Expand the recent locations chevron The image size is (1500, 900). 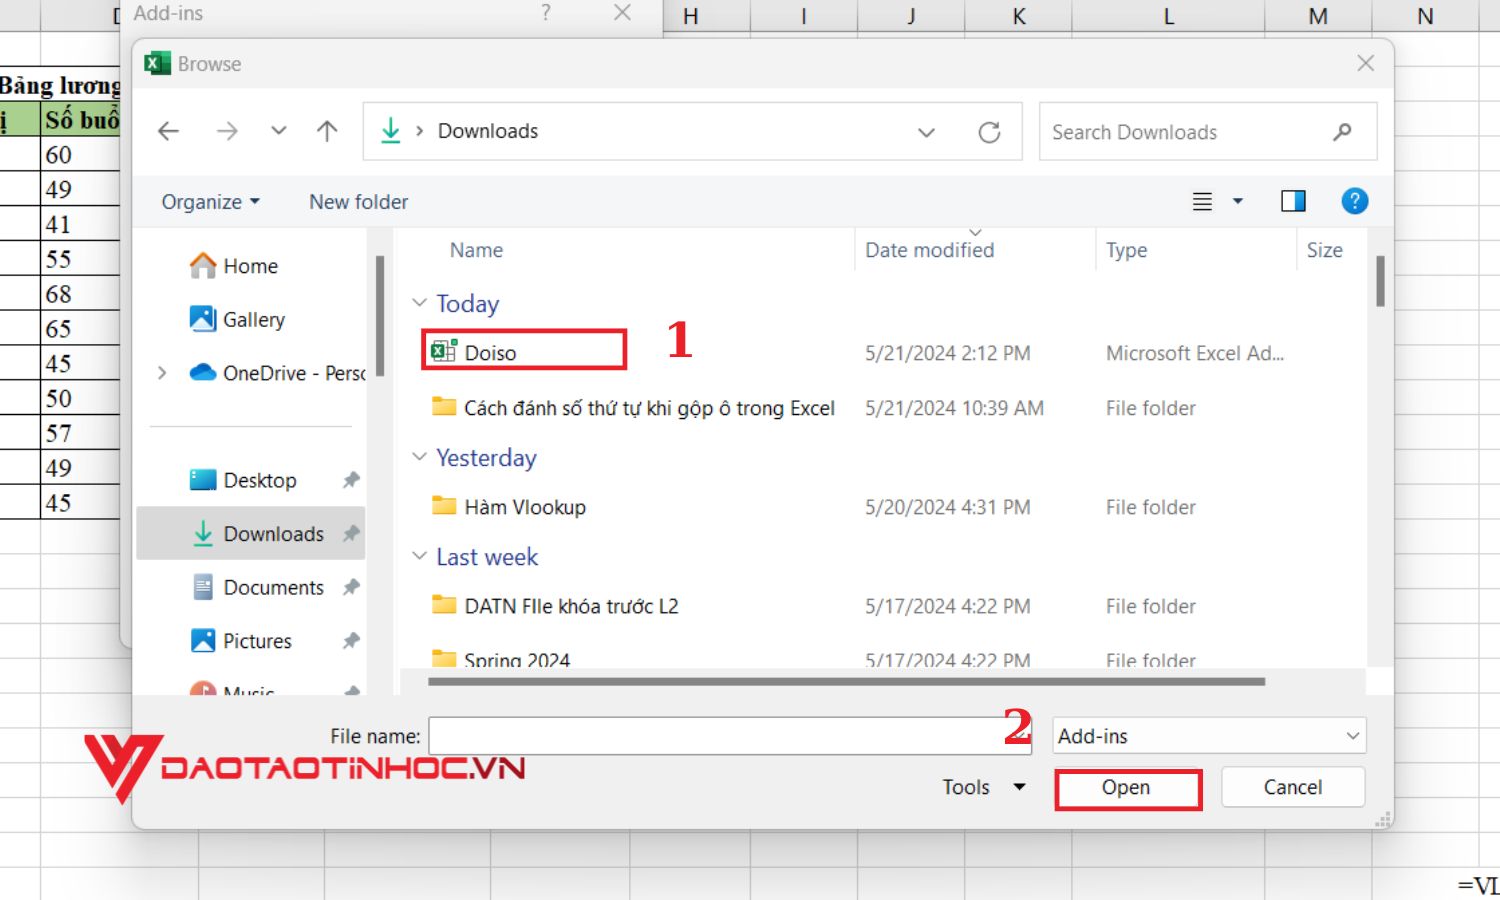279,131
